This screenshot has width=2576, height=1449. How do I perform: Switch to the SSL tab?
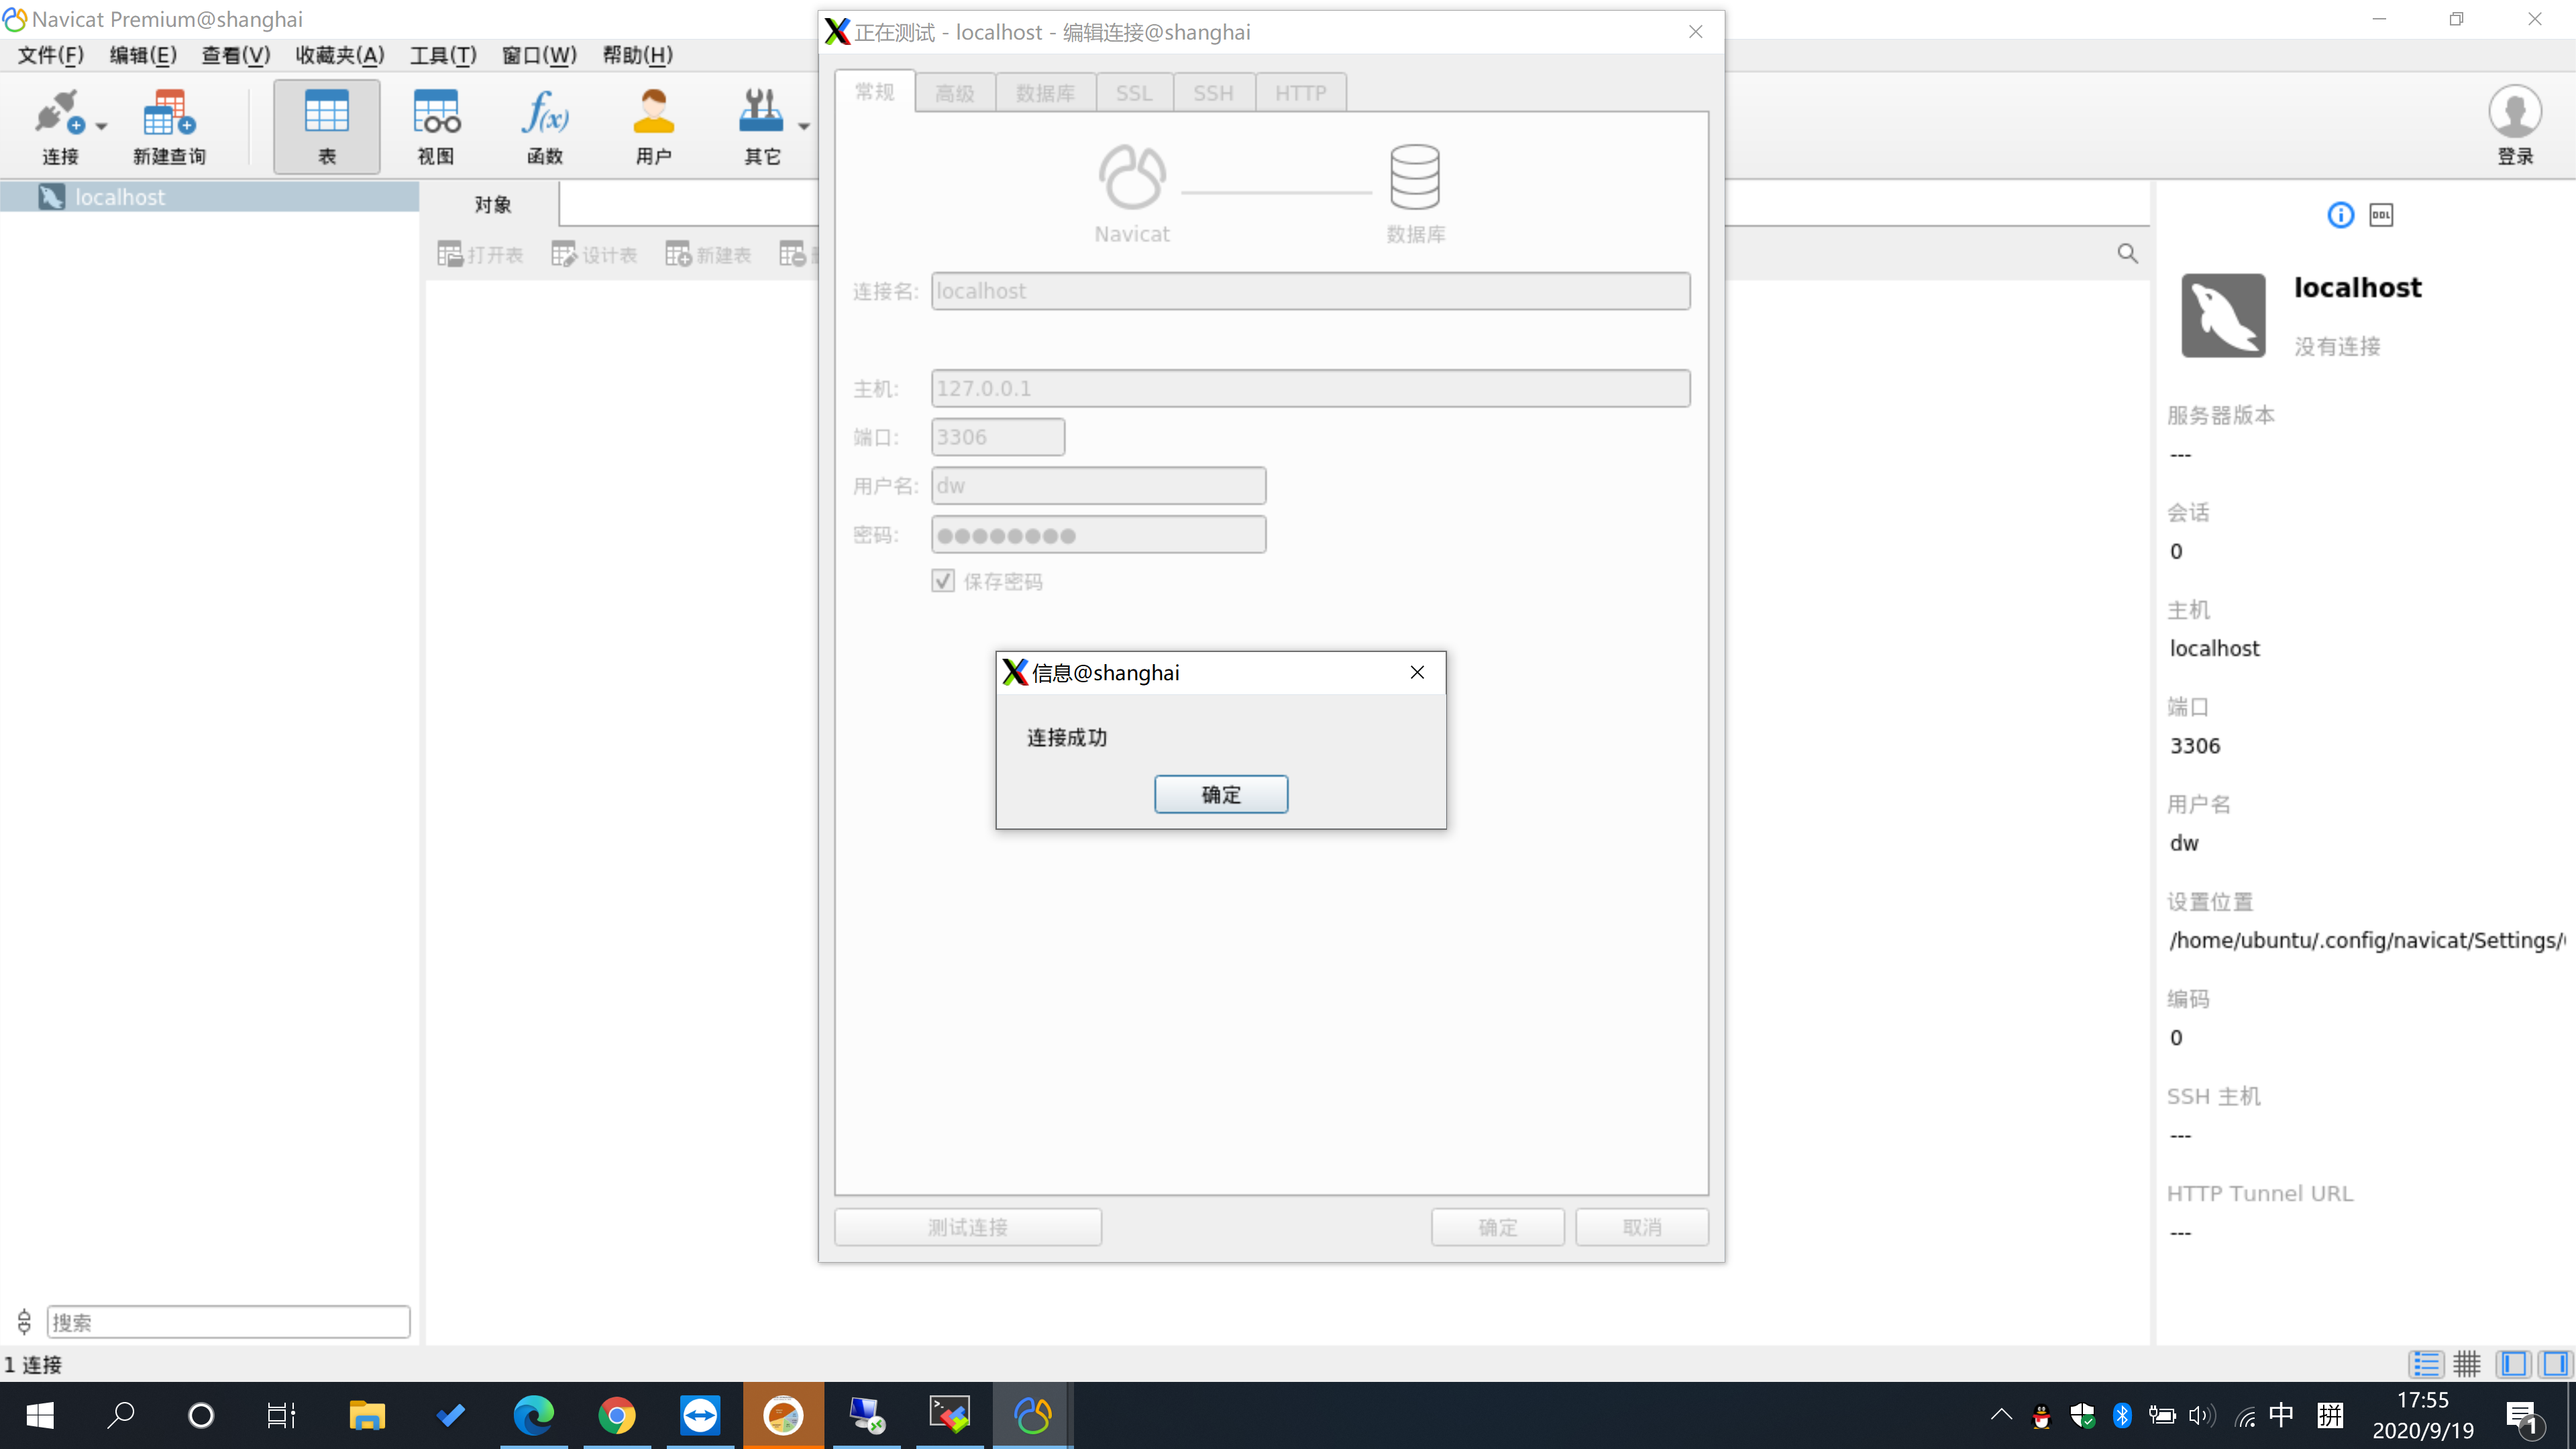(1134, 93)
